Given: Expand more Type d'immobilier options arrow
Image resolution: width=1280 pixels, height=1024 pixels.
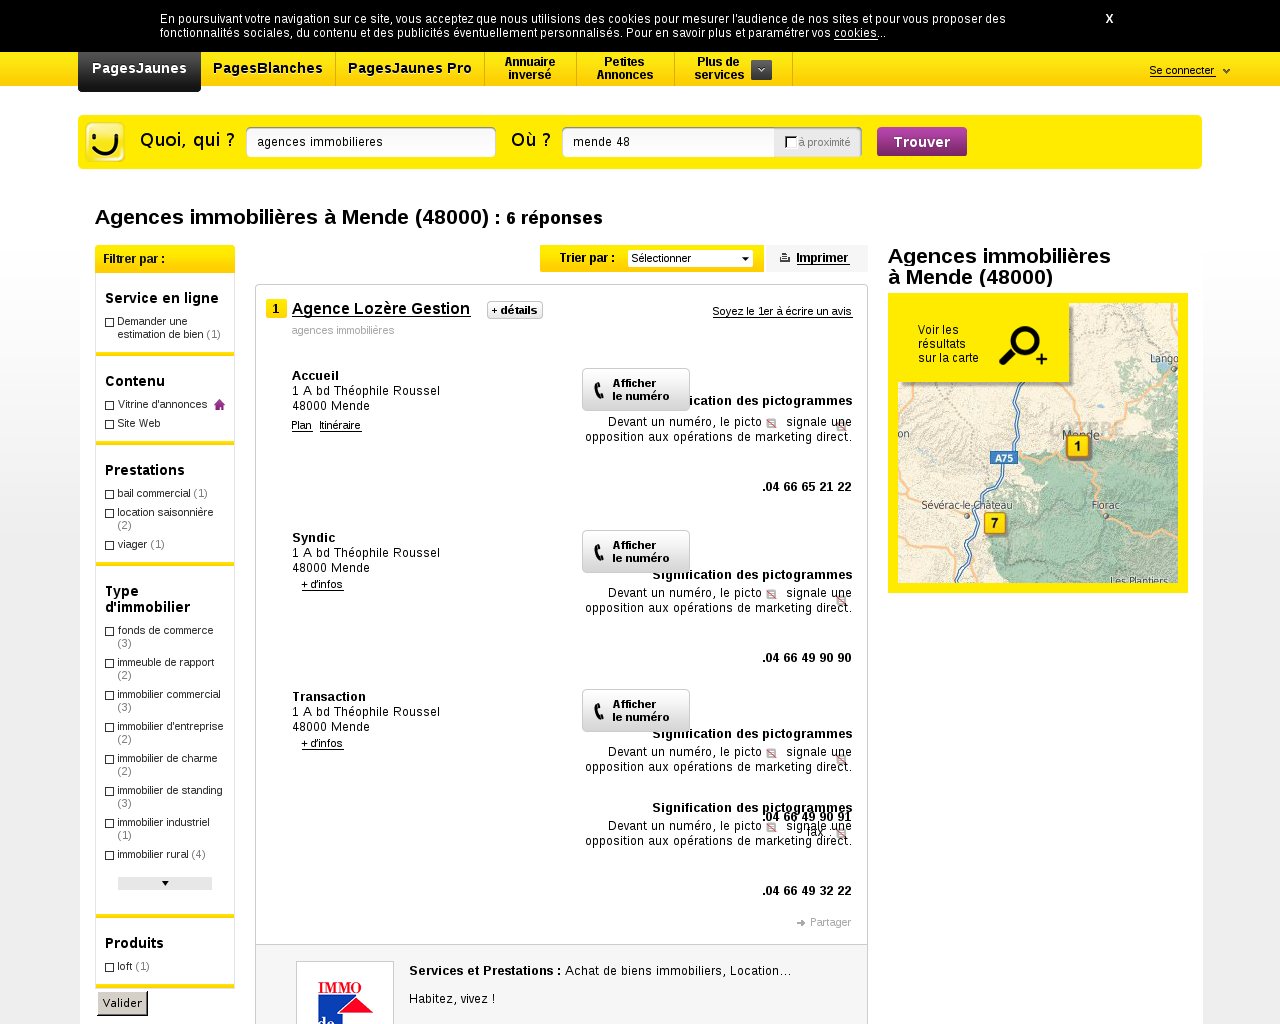Looking at the screenshot, I should tap(165, 883).
